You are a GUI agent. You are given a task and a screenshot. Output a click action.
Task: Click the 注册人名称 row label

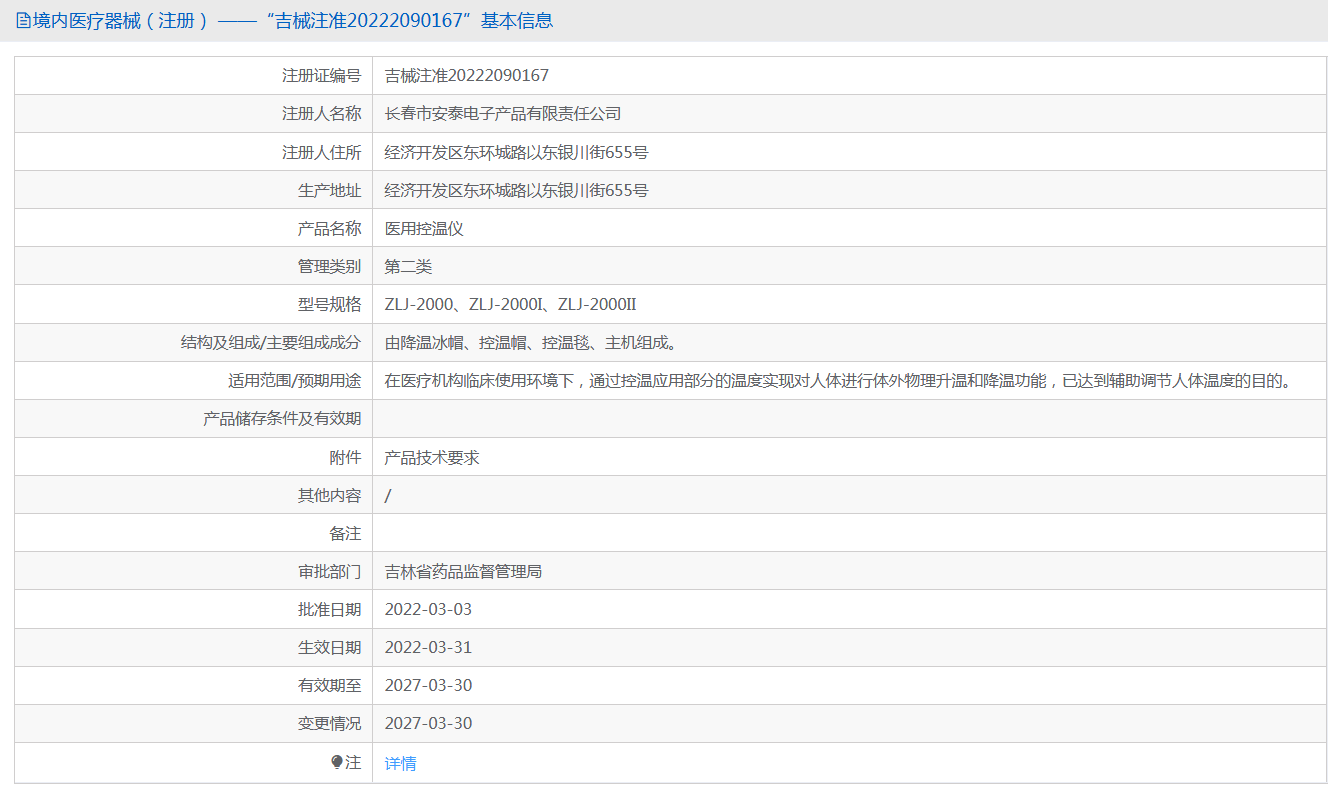click(x=321, y=113)
